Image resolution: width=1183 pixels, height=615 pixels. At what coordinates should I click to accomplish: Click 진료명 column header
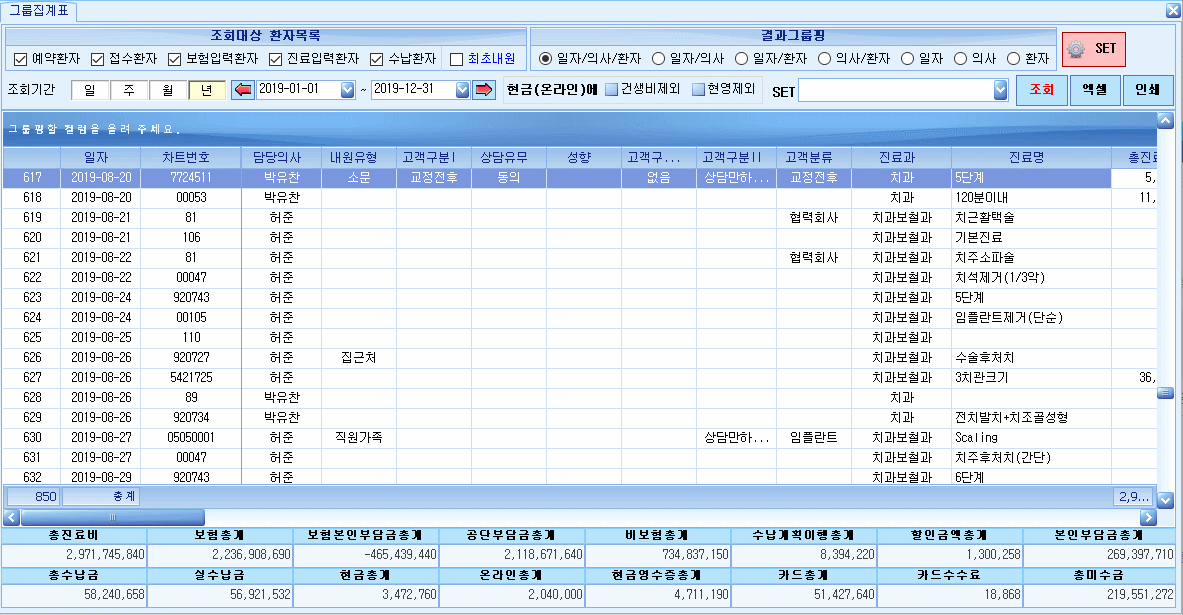pyautogui.click(x=1031, y=158)
